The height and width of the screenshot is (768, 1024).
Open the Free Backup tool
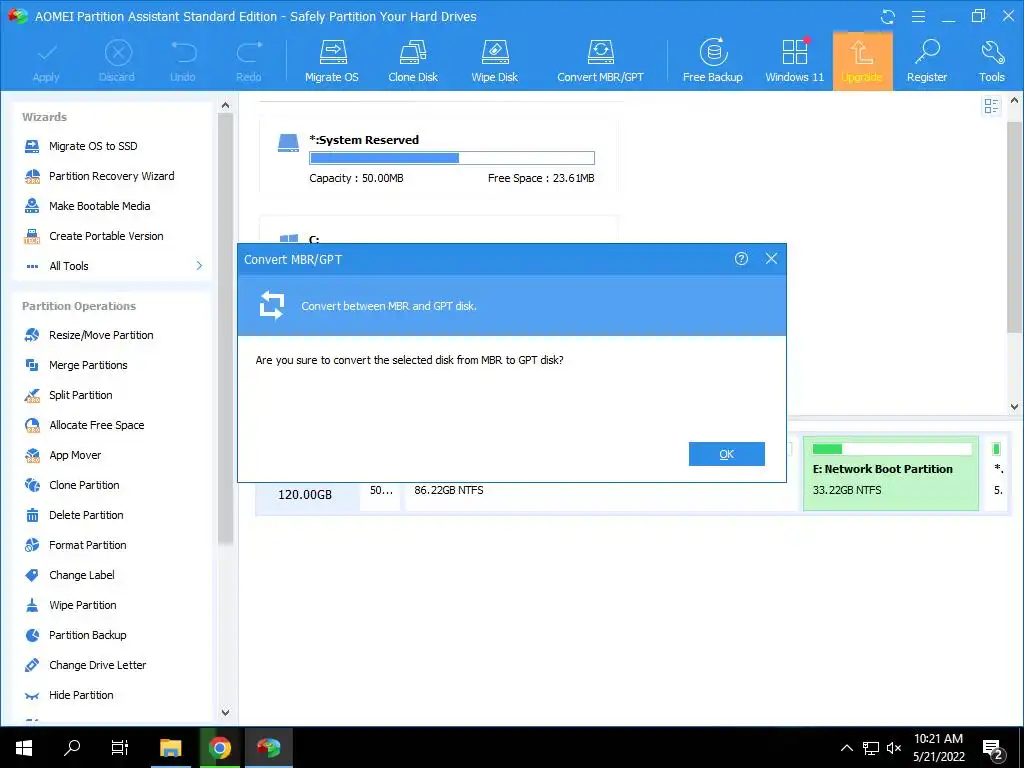[x=712, y=61]
